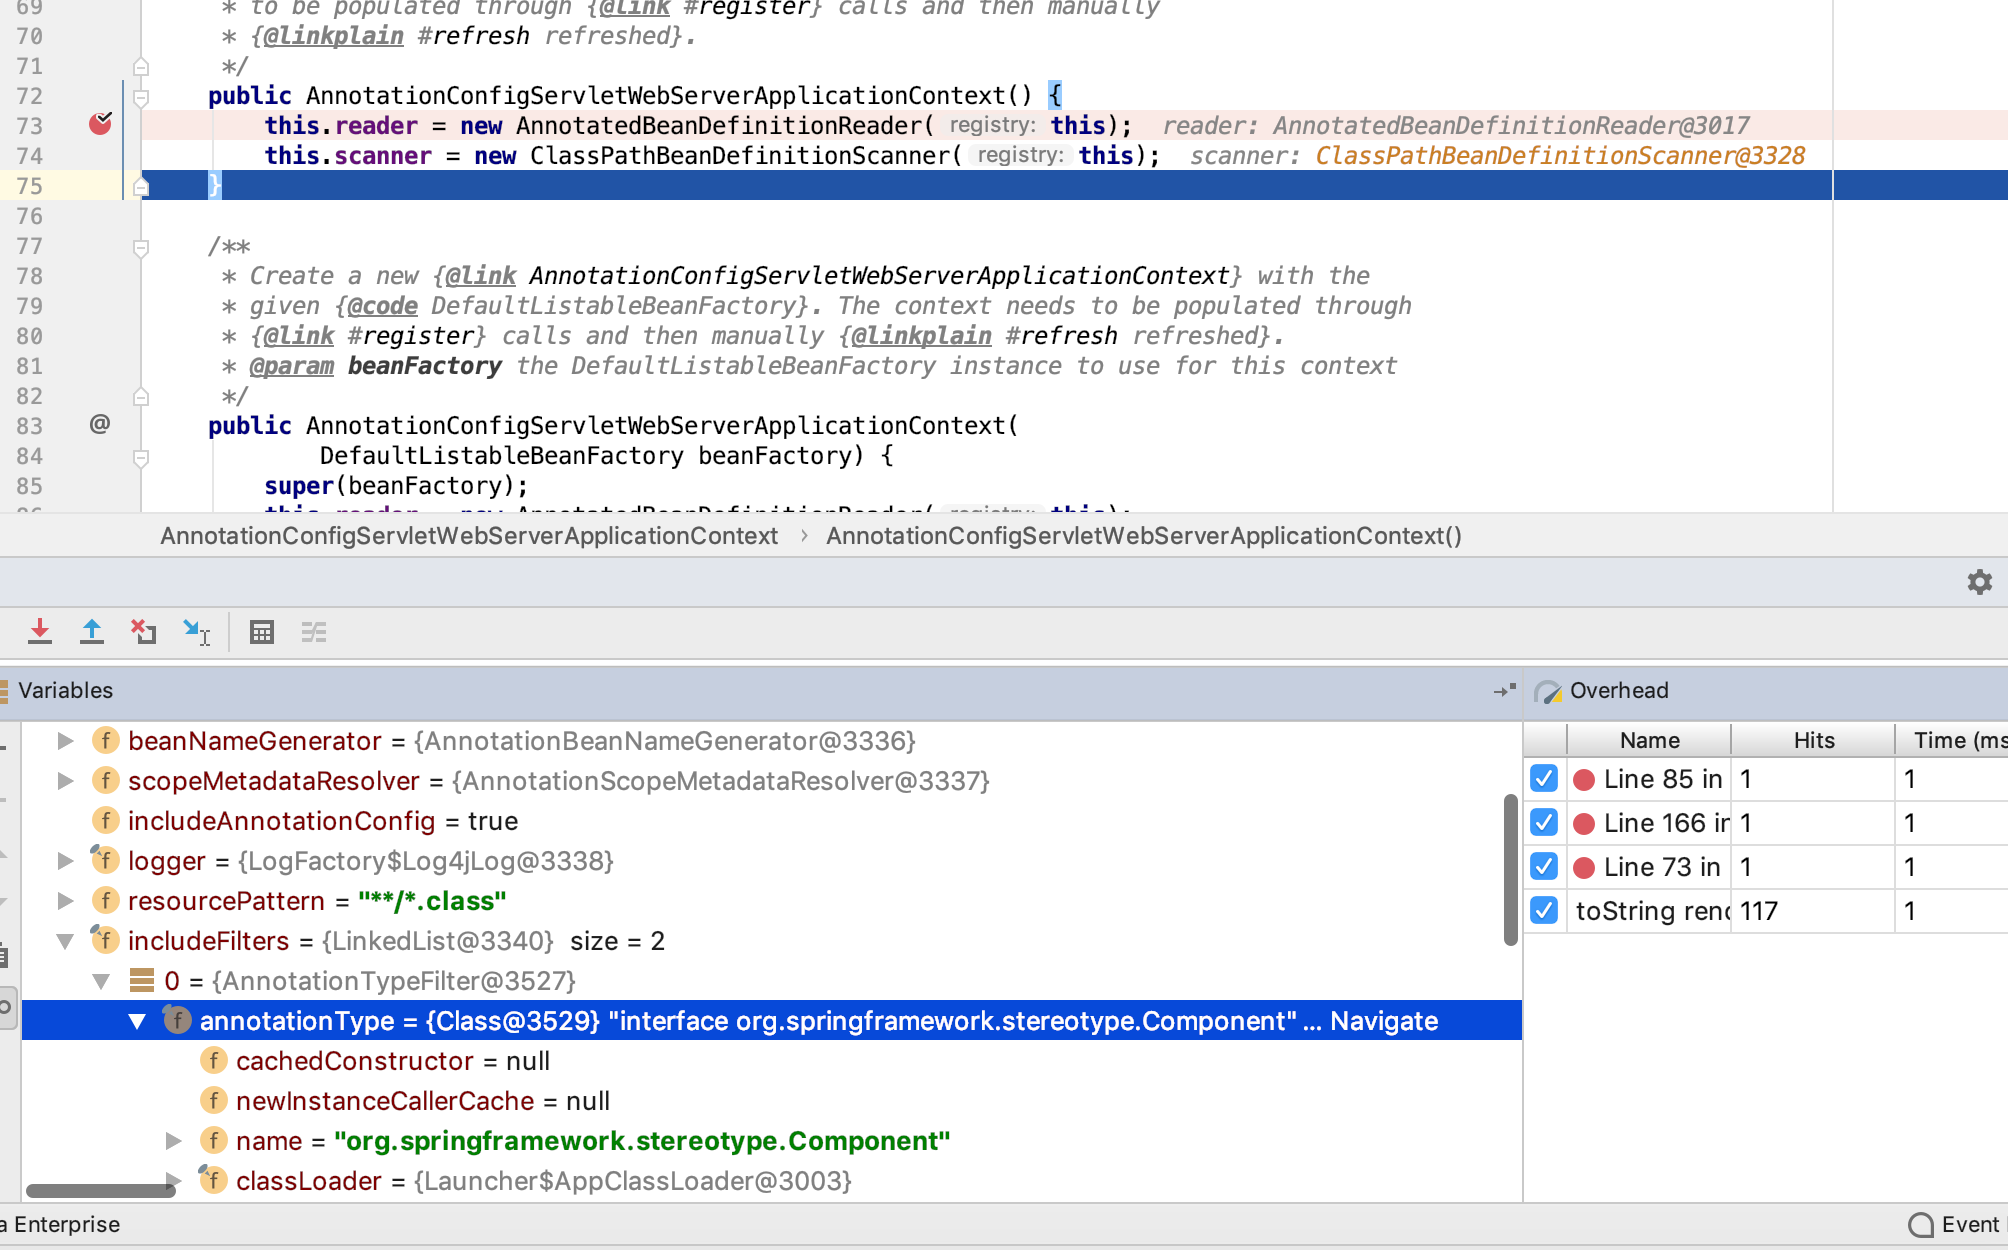Click the restore layout icon beside Variables

(1504, 690)
